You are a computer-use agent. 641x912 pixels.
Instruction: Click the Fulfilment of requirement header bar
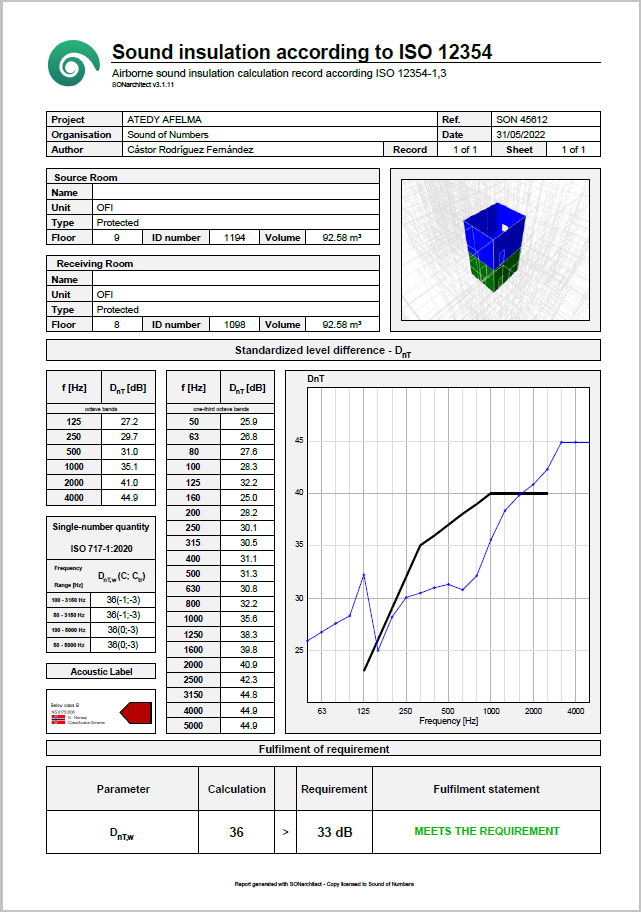pyautogui.click(x=323, y=748)
